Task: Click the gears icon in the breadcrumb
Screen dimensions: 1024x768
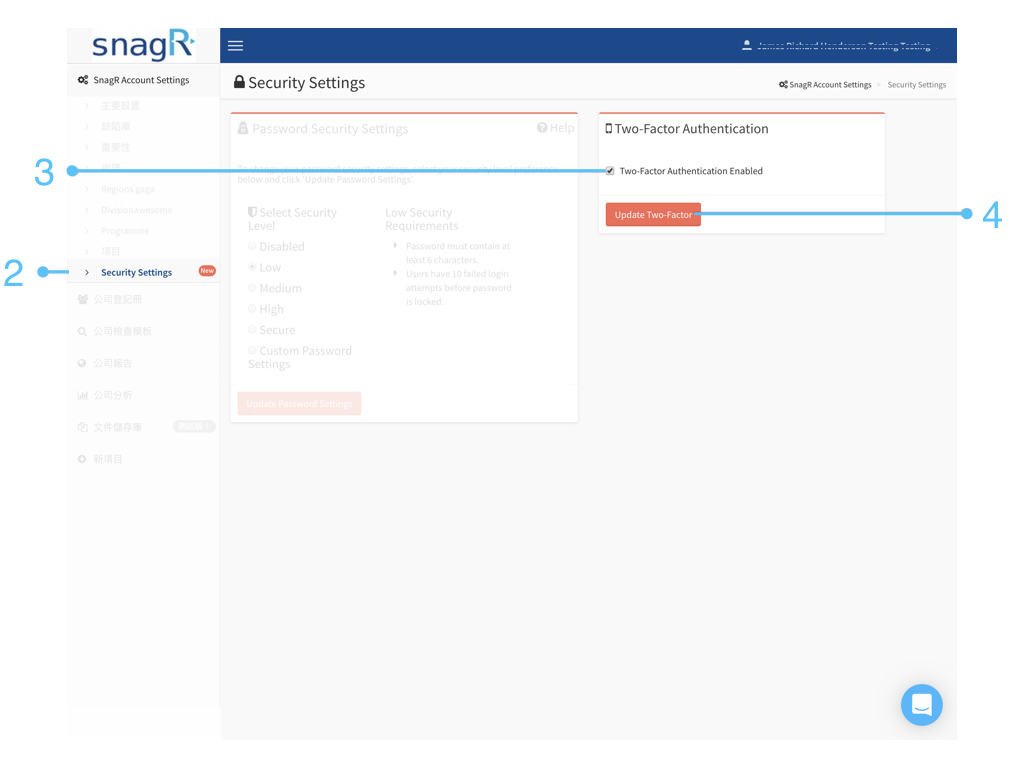Action: [x=783, y=84]
